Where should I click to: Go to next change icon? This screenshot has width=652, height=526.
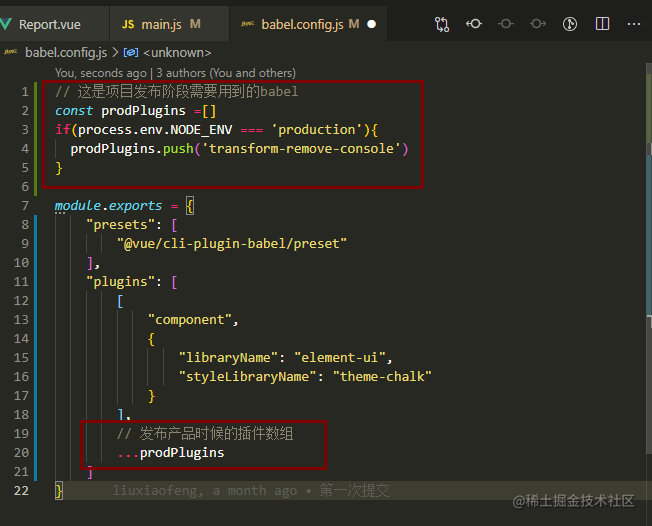pyautogui.click(x=538, y=24)
